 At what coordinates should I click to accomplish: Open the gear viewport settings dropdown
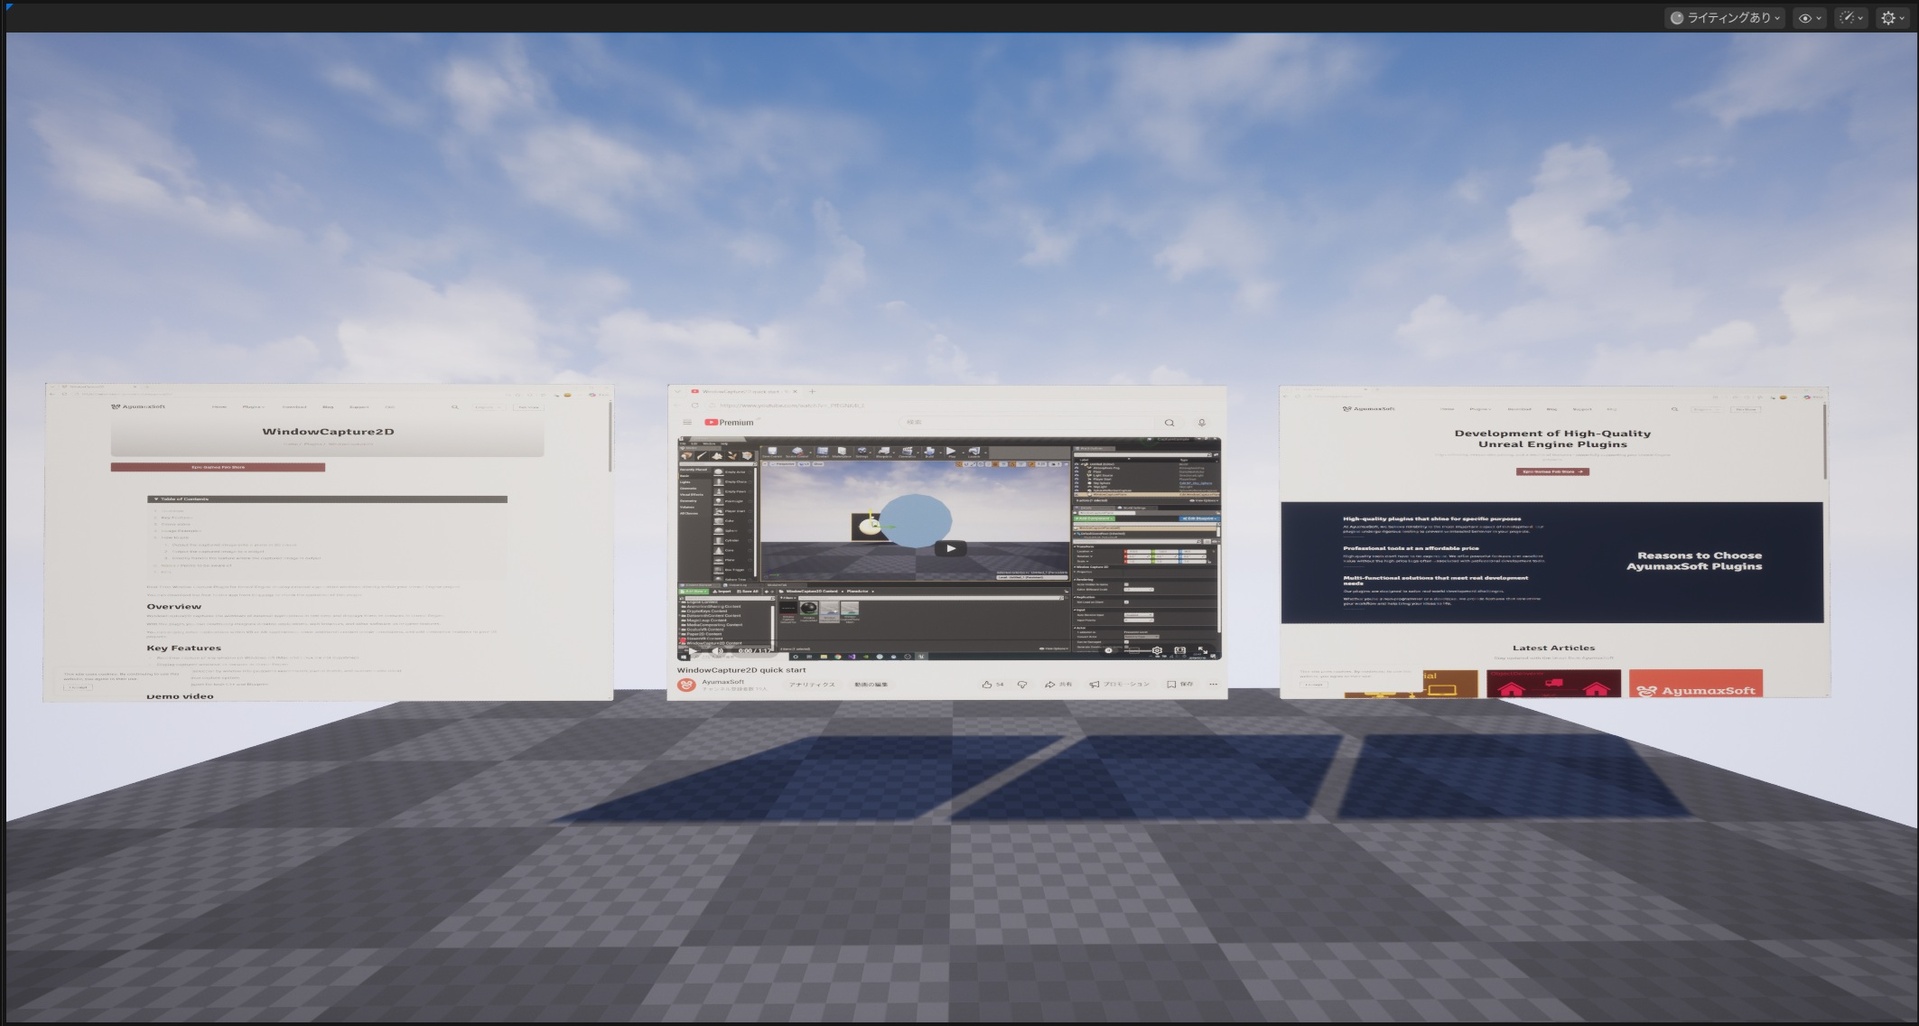click(x=1893, y=17)
